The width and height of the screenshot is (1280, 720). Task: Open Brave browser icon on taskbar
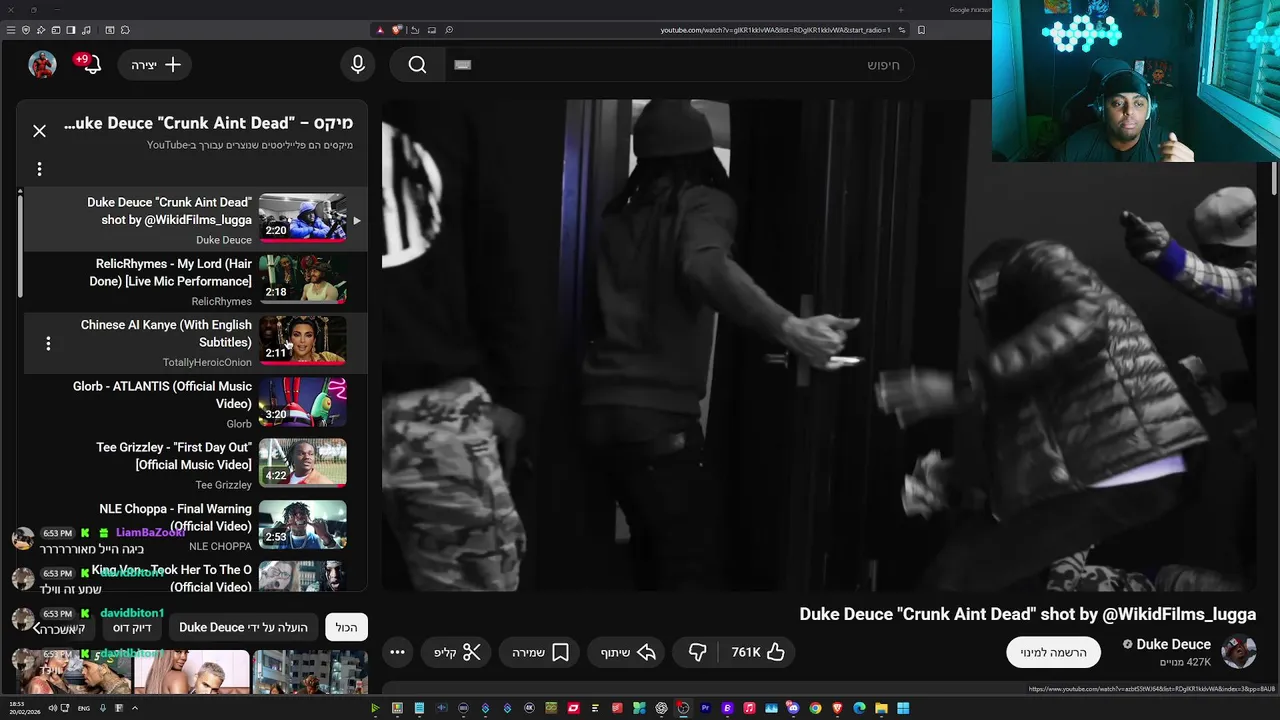click(837, 708)
